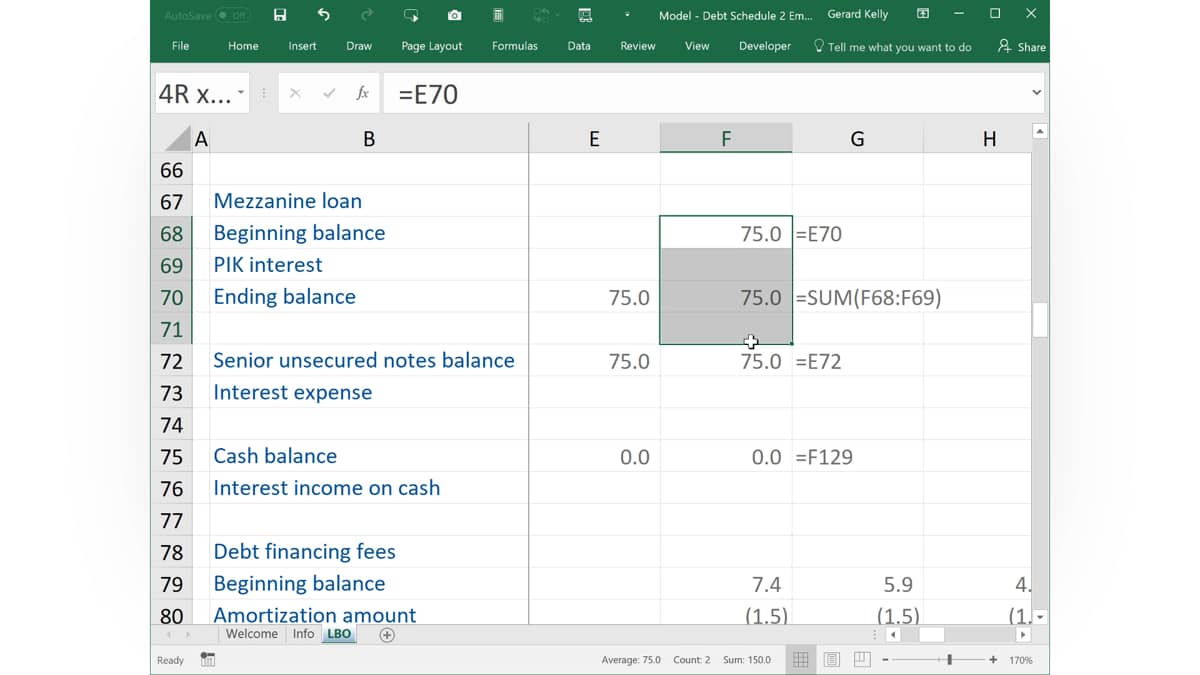Screen dimensions: 1200x675
Task: Click the zoom slider handle
Action: (x=950, y=659)
